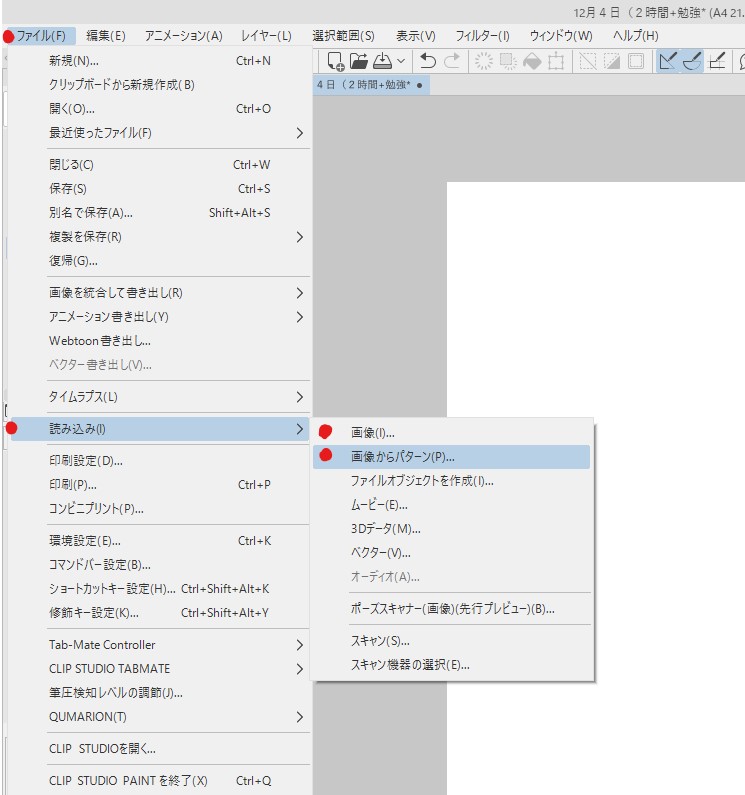This screenshot has width=745, height=795.
Task: Open the ウィンドウ(W) menu
Action: 561,36
